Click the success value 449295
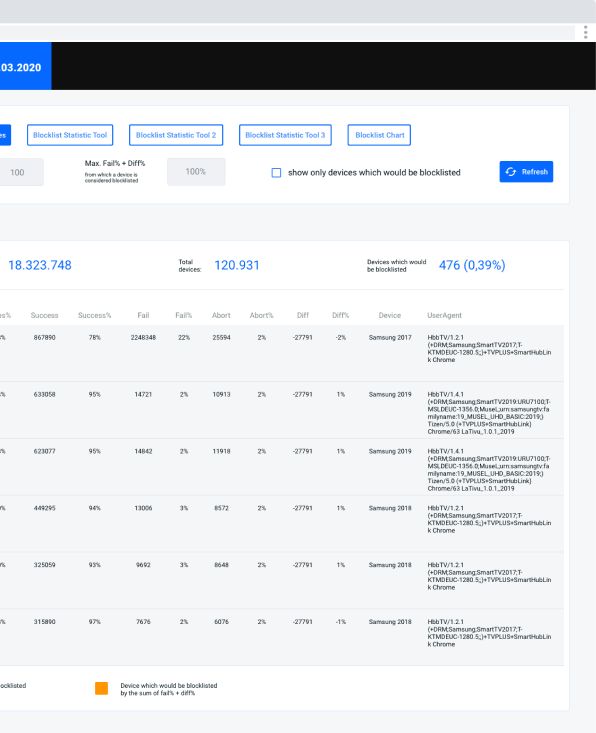This screenshot has width=596, height=733. tap(44, 508)
